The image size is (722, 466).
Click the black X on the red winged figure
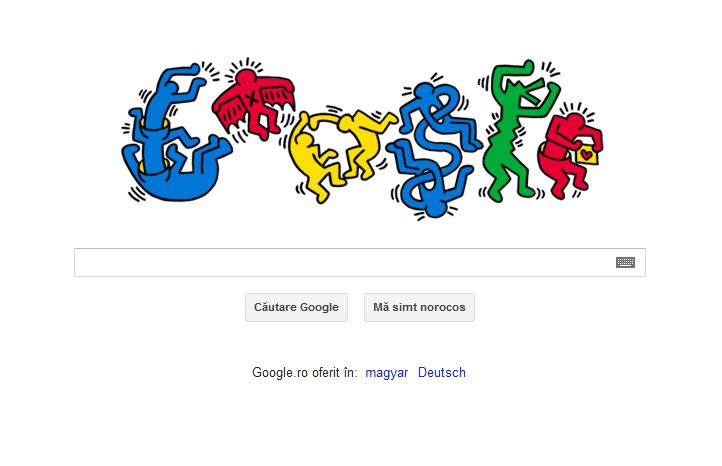coord(250,99)
